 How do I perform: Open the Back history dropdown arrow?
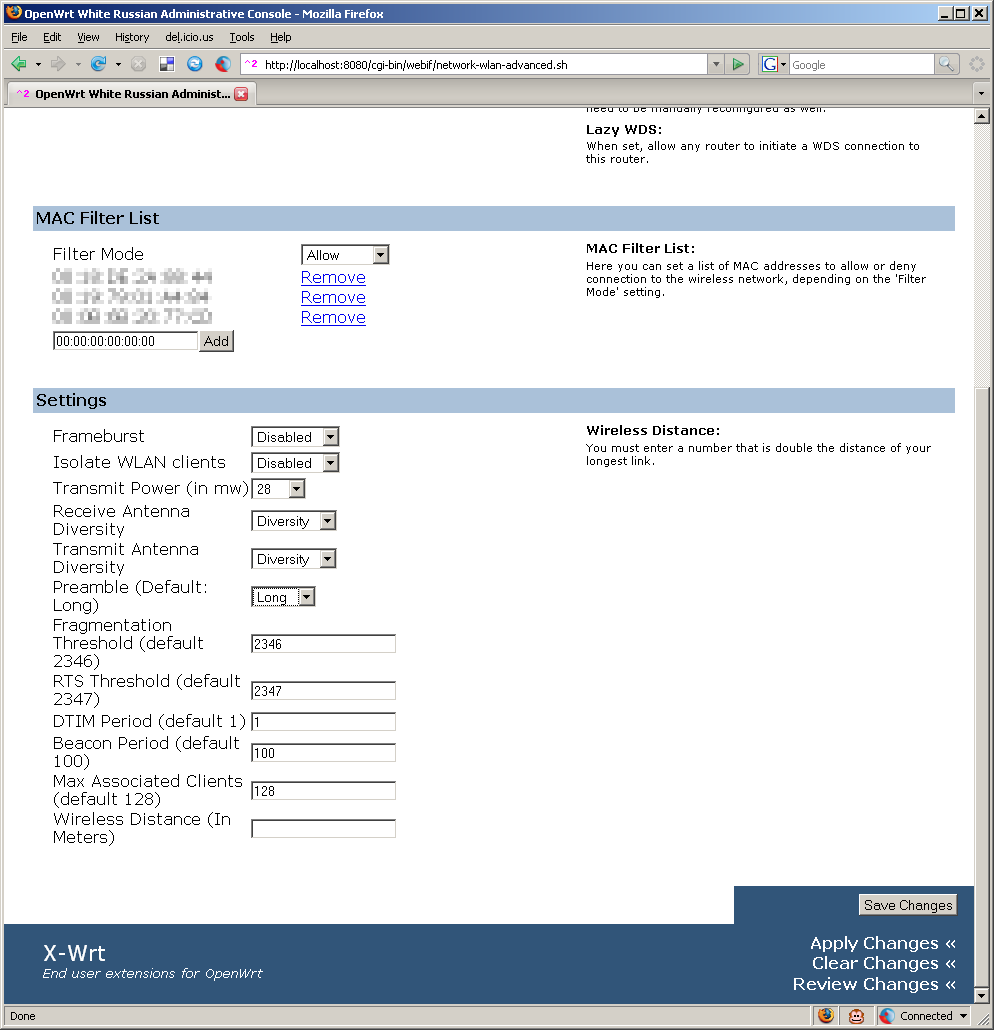pyautogui.click(x=38, y=64)
